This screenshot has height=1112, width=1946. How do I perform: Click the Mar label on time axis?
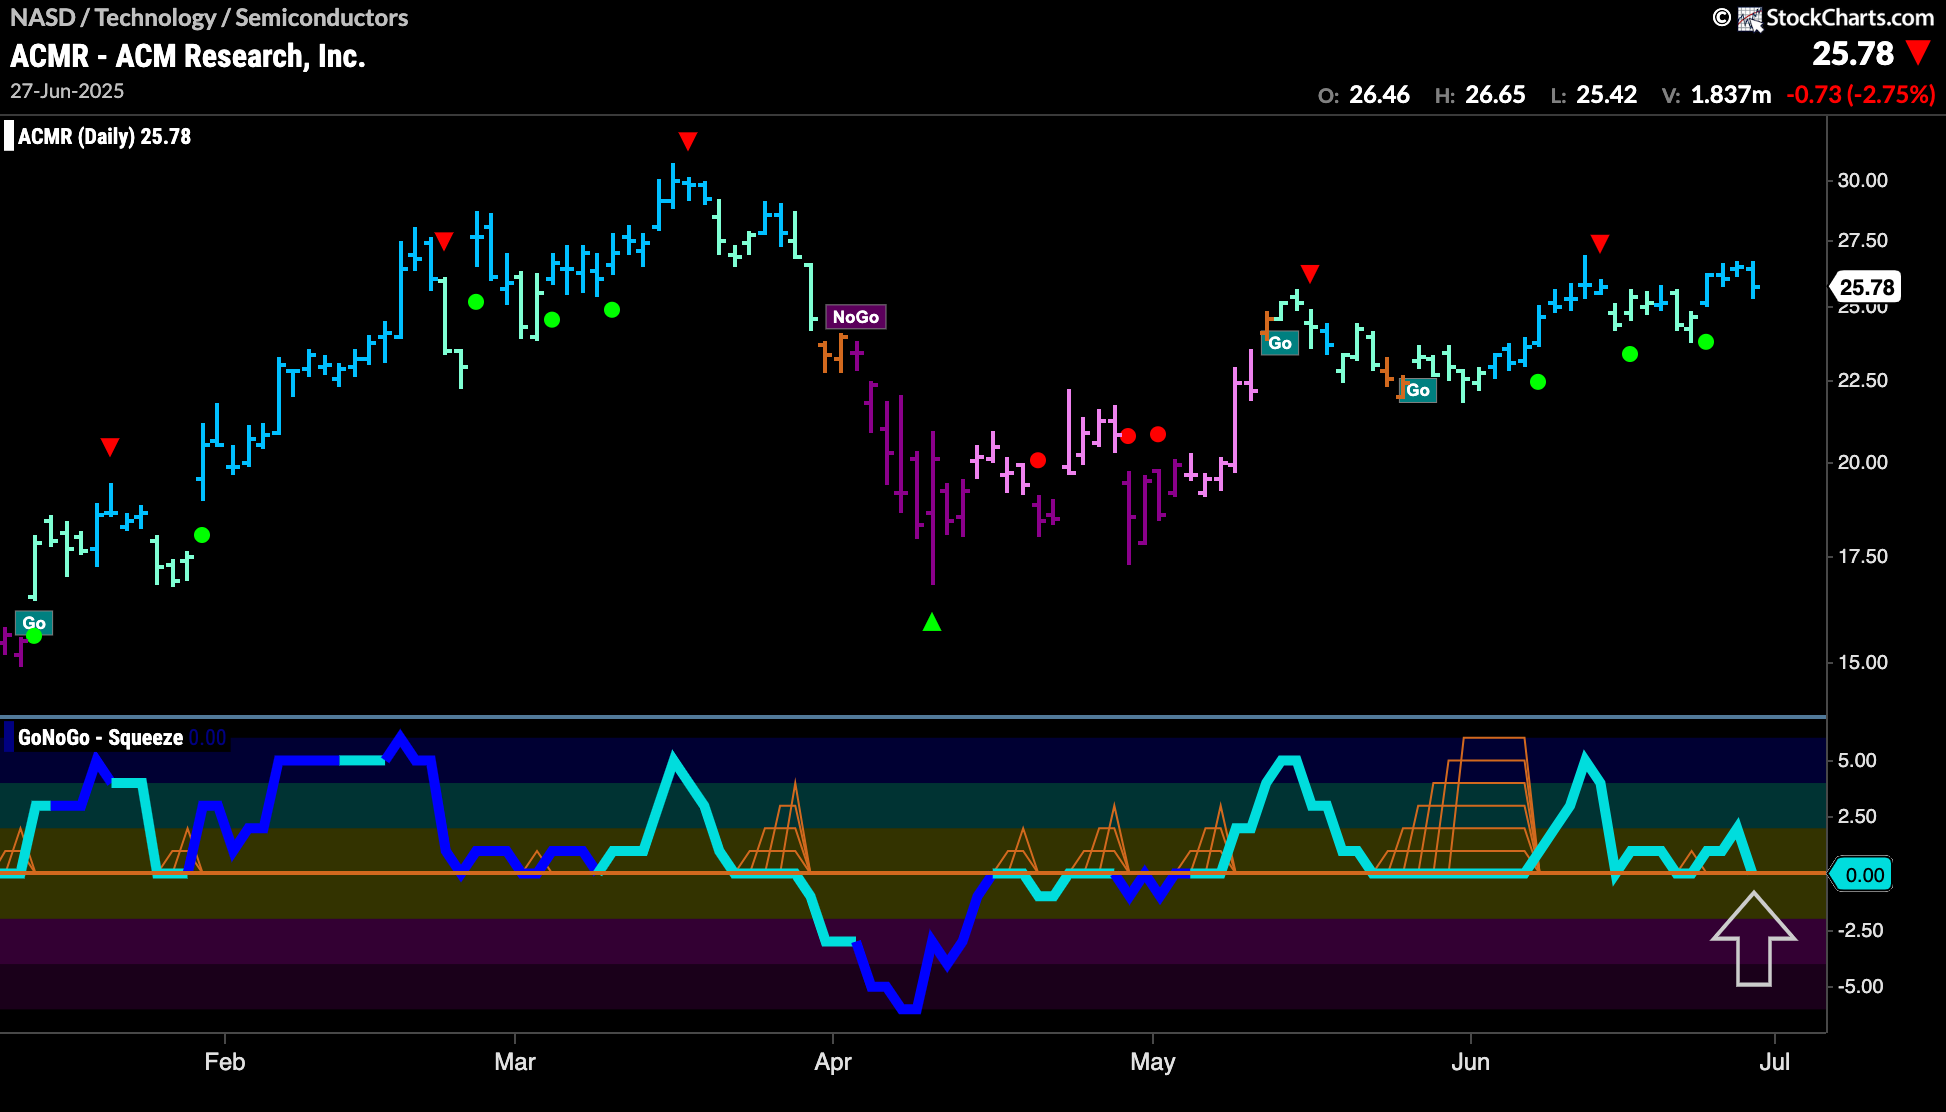[515, 1062]
